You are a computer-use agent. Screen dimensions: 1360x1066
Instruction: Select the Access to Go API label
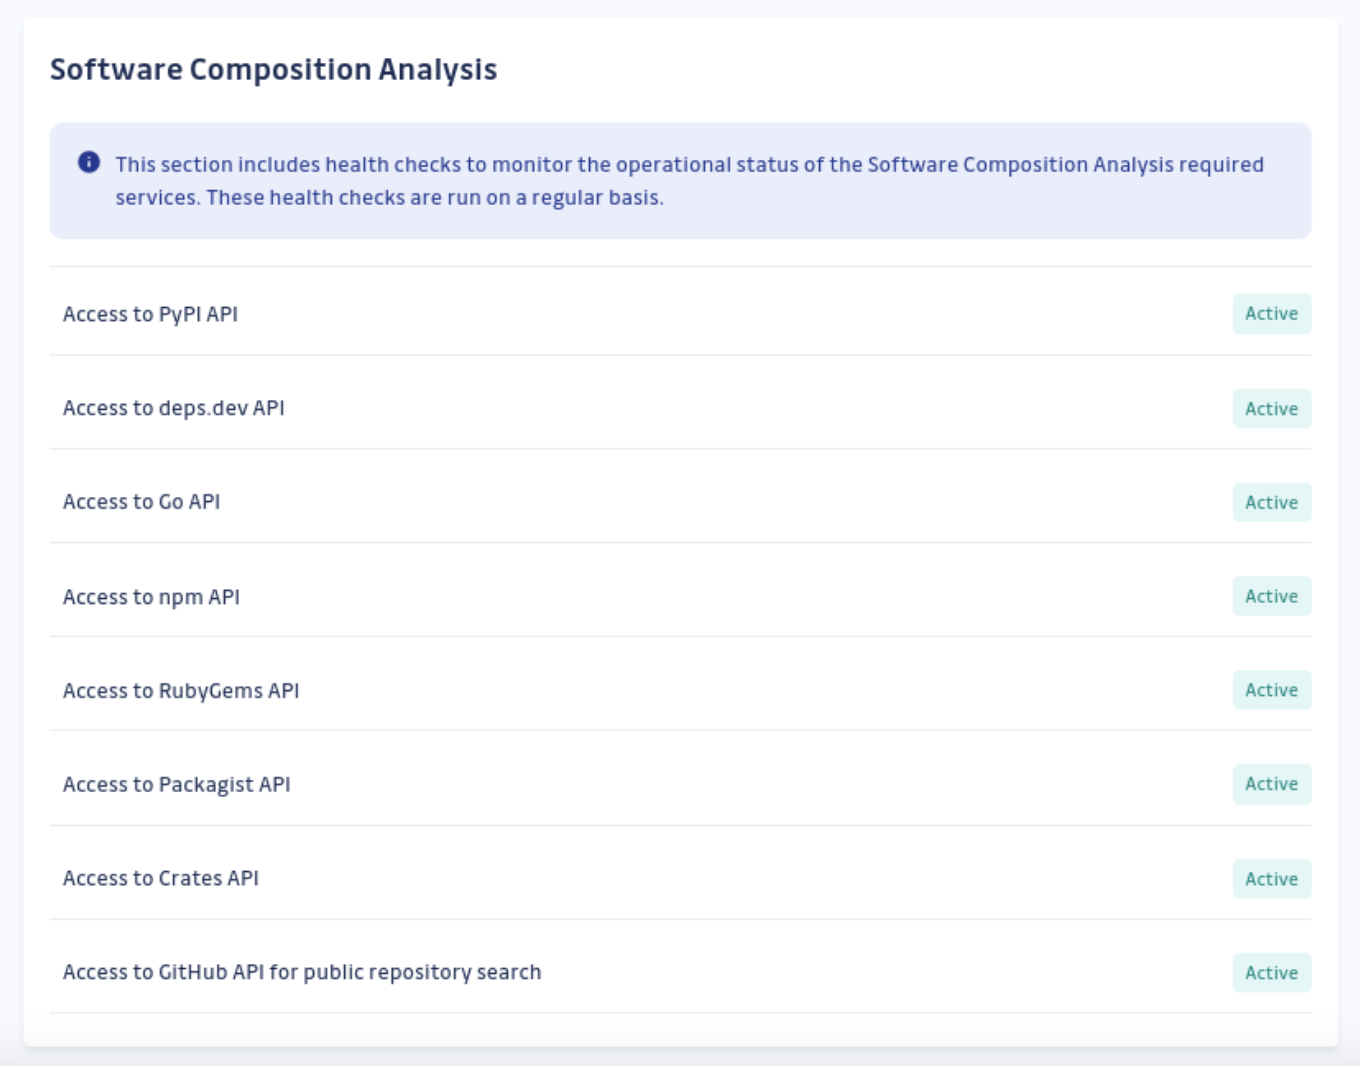[x=141, y=502]
